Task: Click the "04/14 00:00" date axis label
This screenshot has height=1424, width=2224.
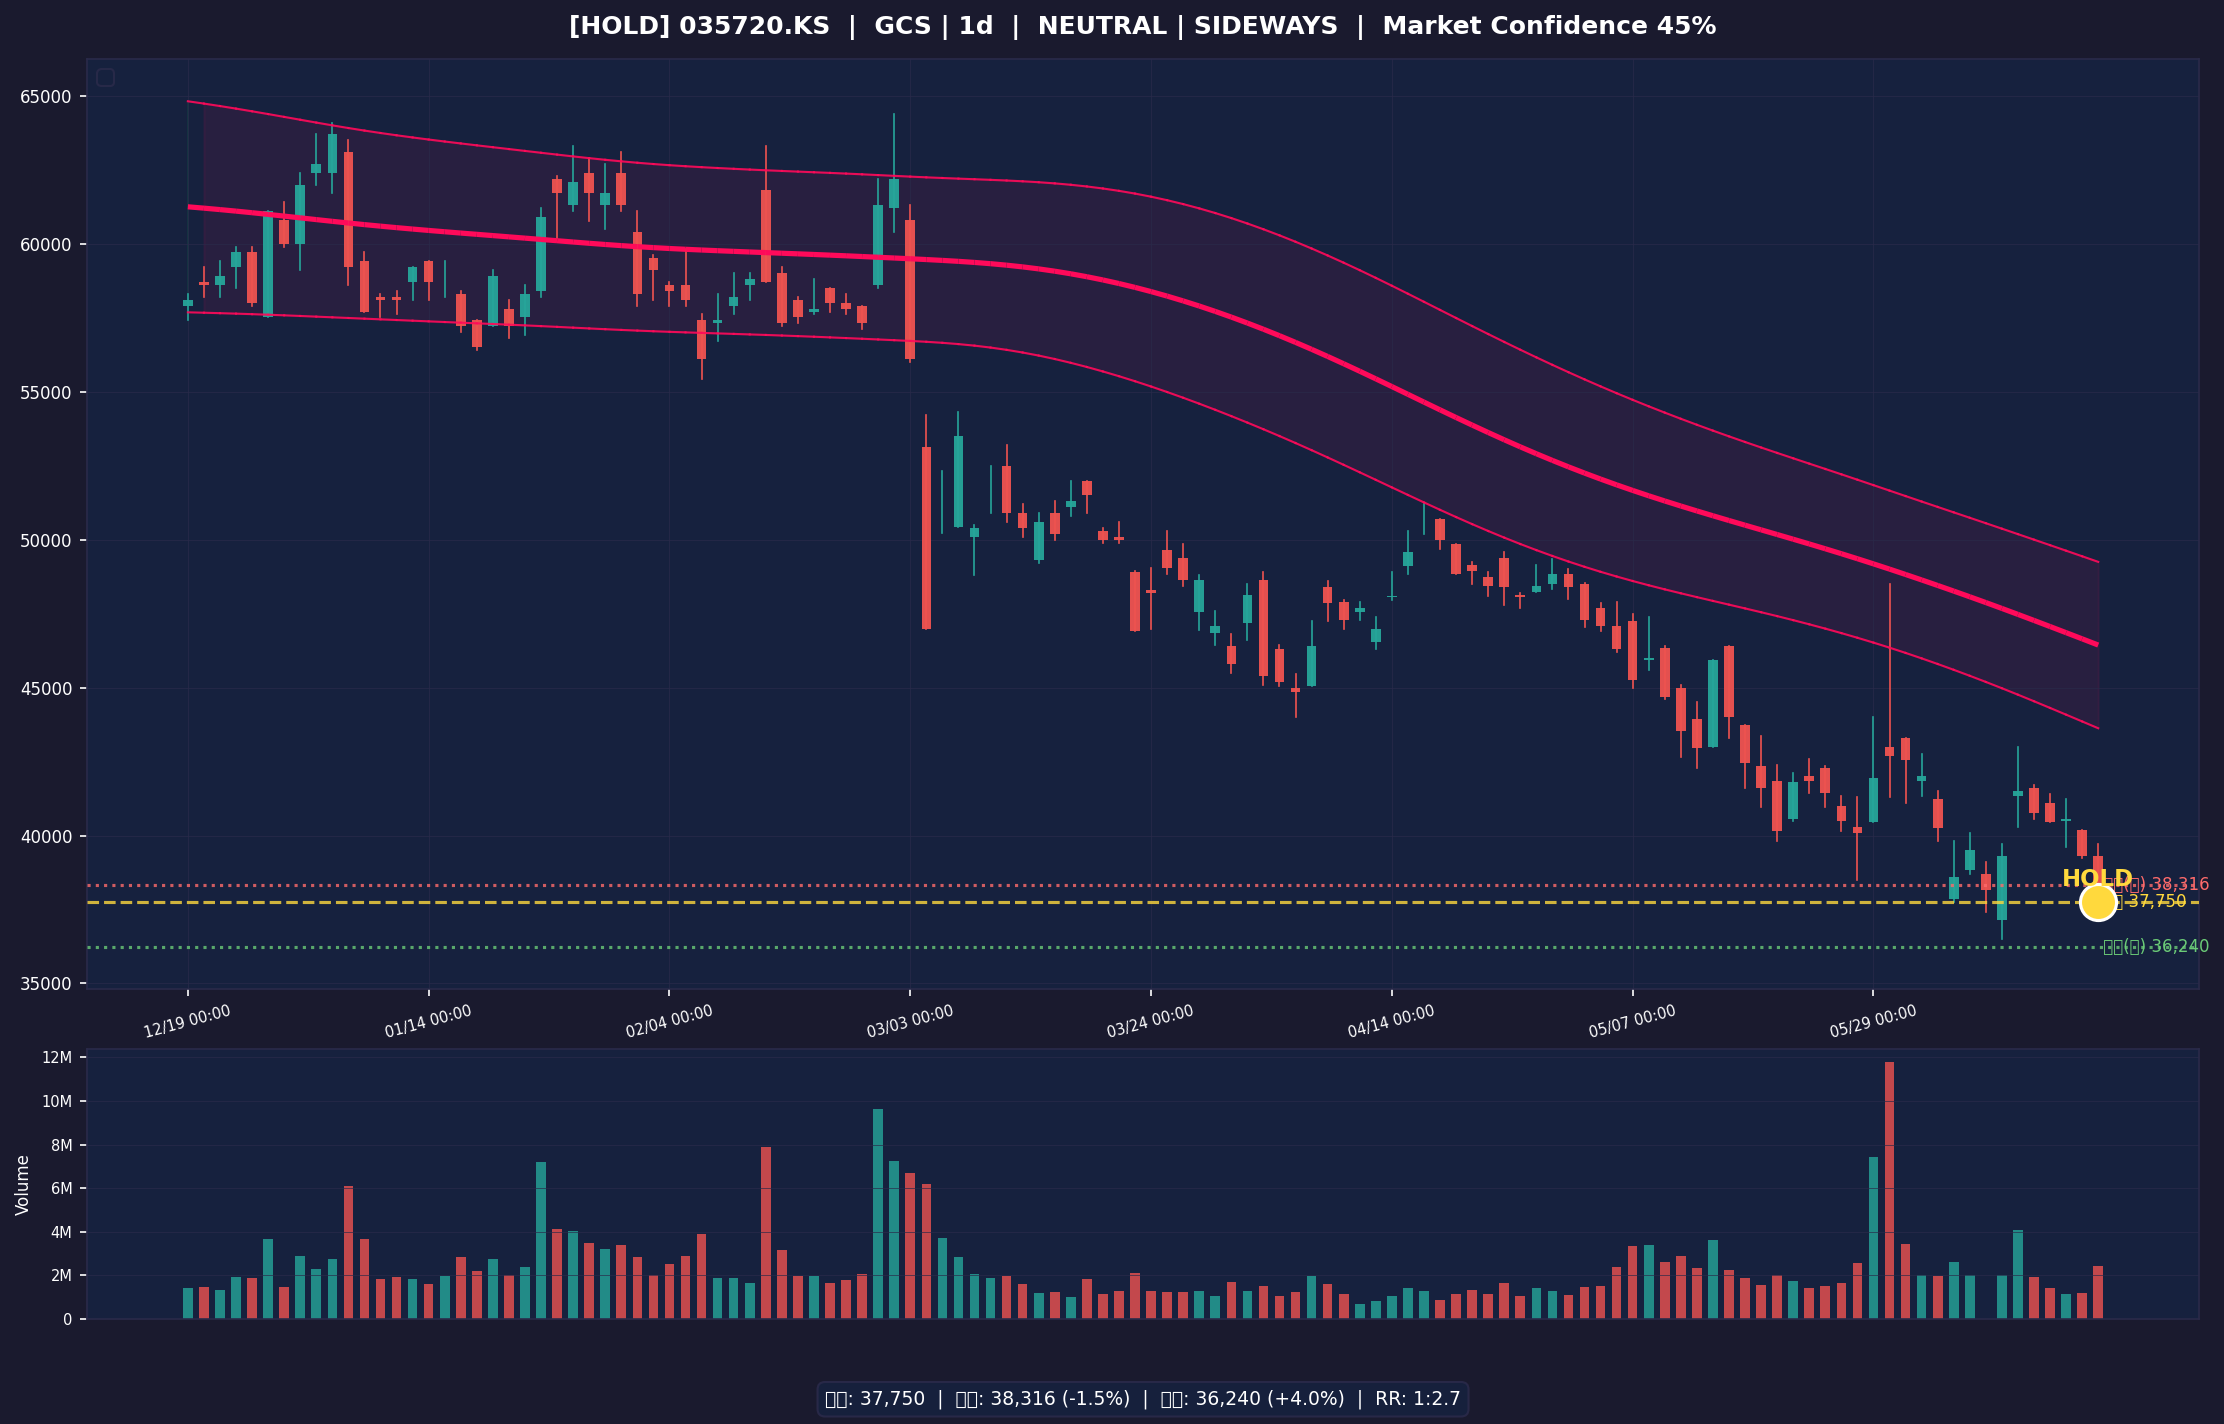Action: (1391, 1021)
